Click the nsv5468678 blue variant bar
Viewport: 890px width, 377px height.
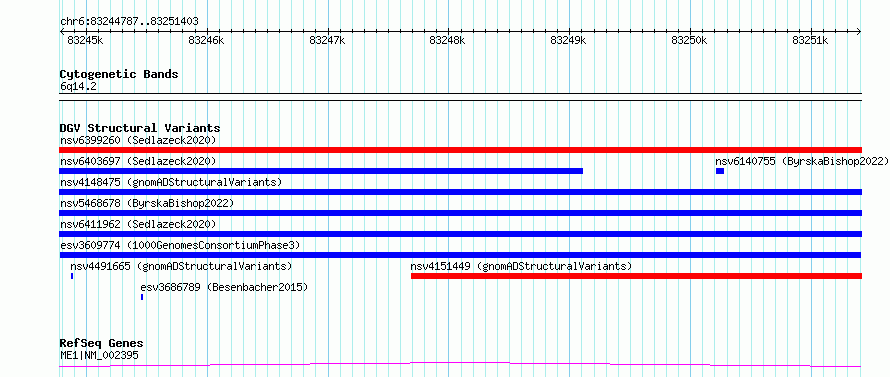(460, 213)
